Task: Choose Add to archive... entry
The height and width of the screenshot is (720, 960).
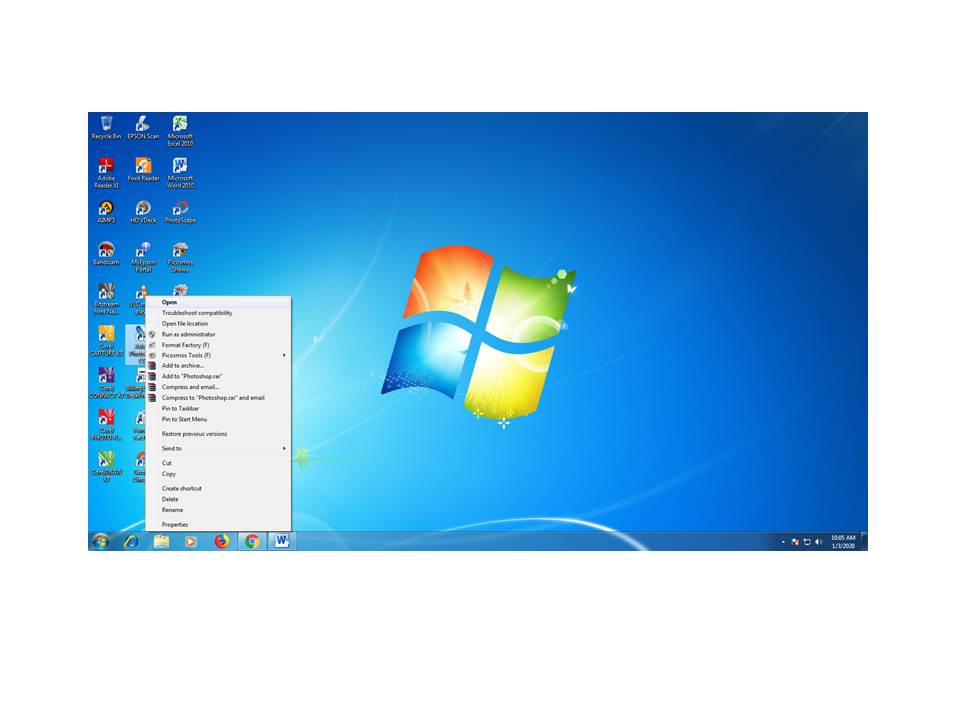Action: click(x=218, y=366)
